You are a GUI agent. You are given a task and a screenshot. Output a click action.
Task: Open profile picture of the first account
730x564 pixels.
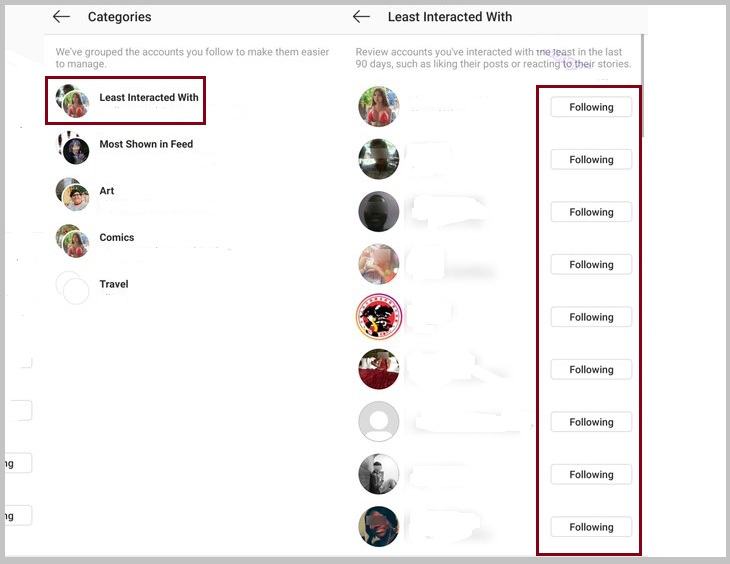click(x=379, y=107)
